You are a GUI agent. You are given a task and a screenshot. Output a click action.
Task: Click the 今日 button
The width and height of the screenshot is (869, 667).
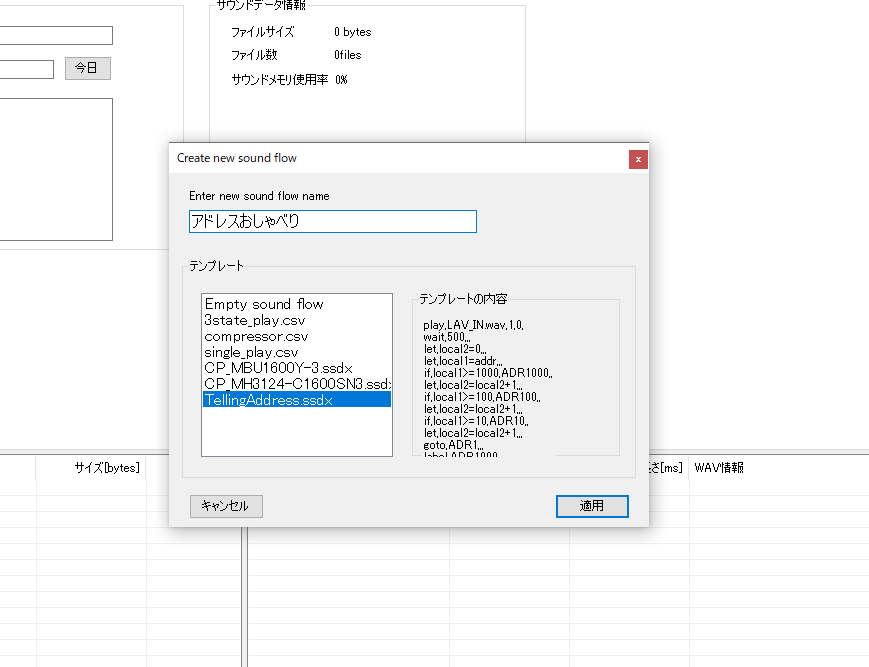coord(87,69)
